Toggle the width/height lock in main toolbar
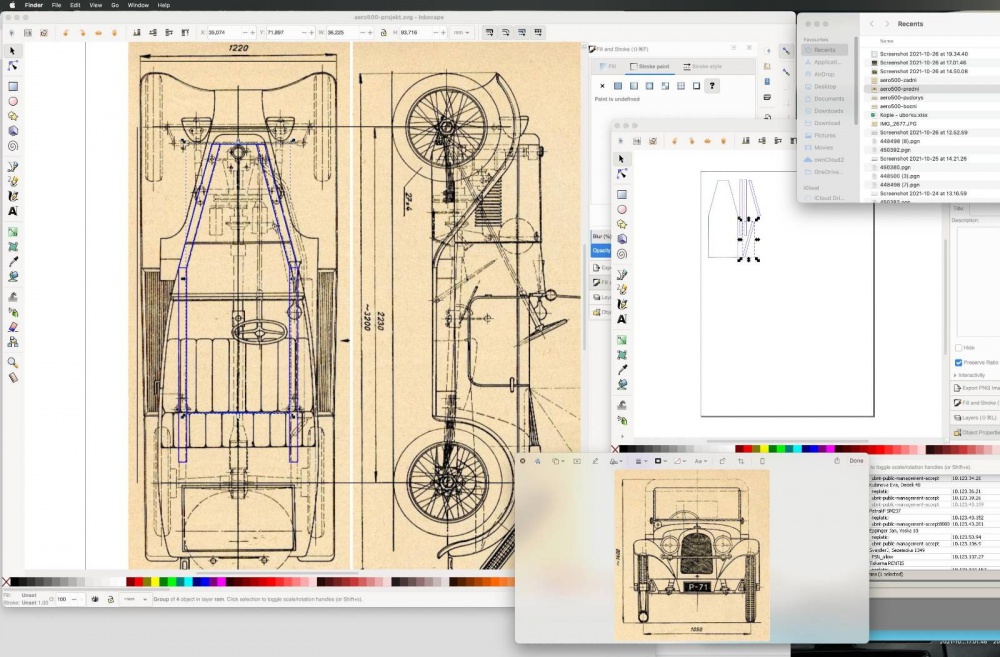Image resolution: width=1000 pixels, height=657 pixels. 383,33
